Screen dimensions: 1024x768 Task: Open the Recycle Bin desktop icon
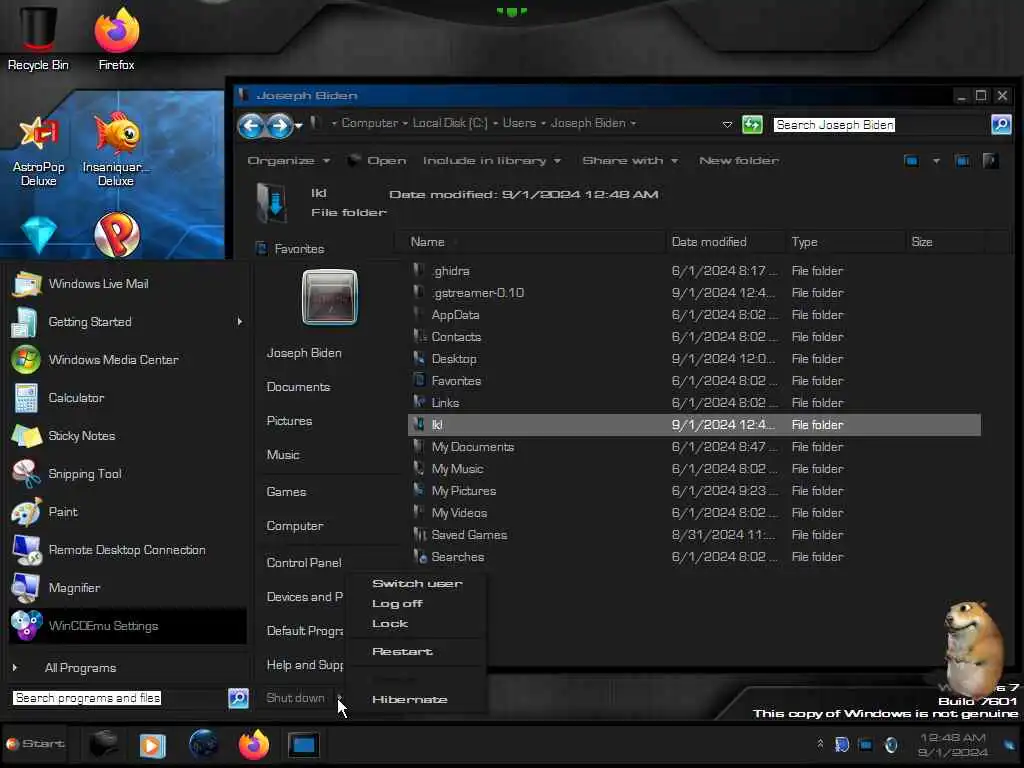38,37
